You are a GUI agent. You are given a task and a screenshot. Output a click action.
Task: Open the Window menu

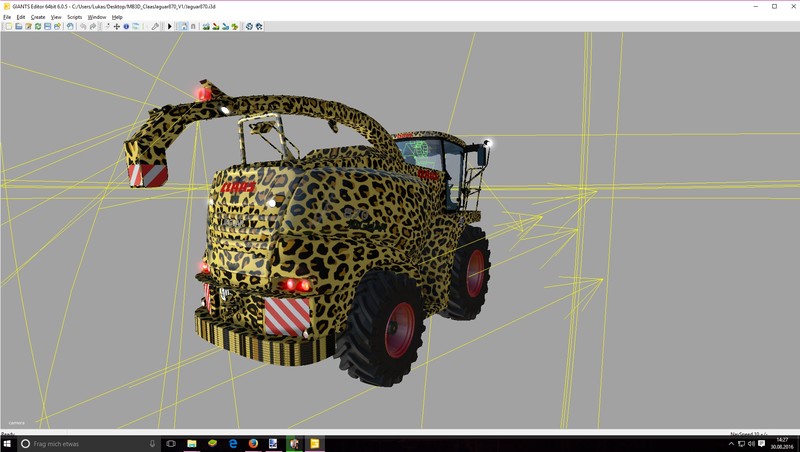click(x=97, y=17)
